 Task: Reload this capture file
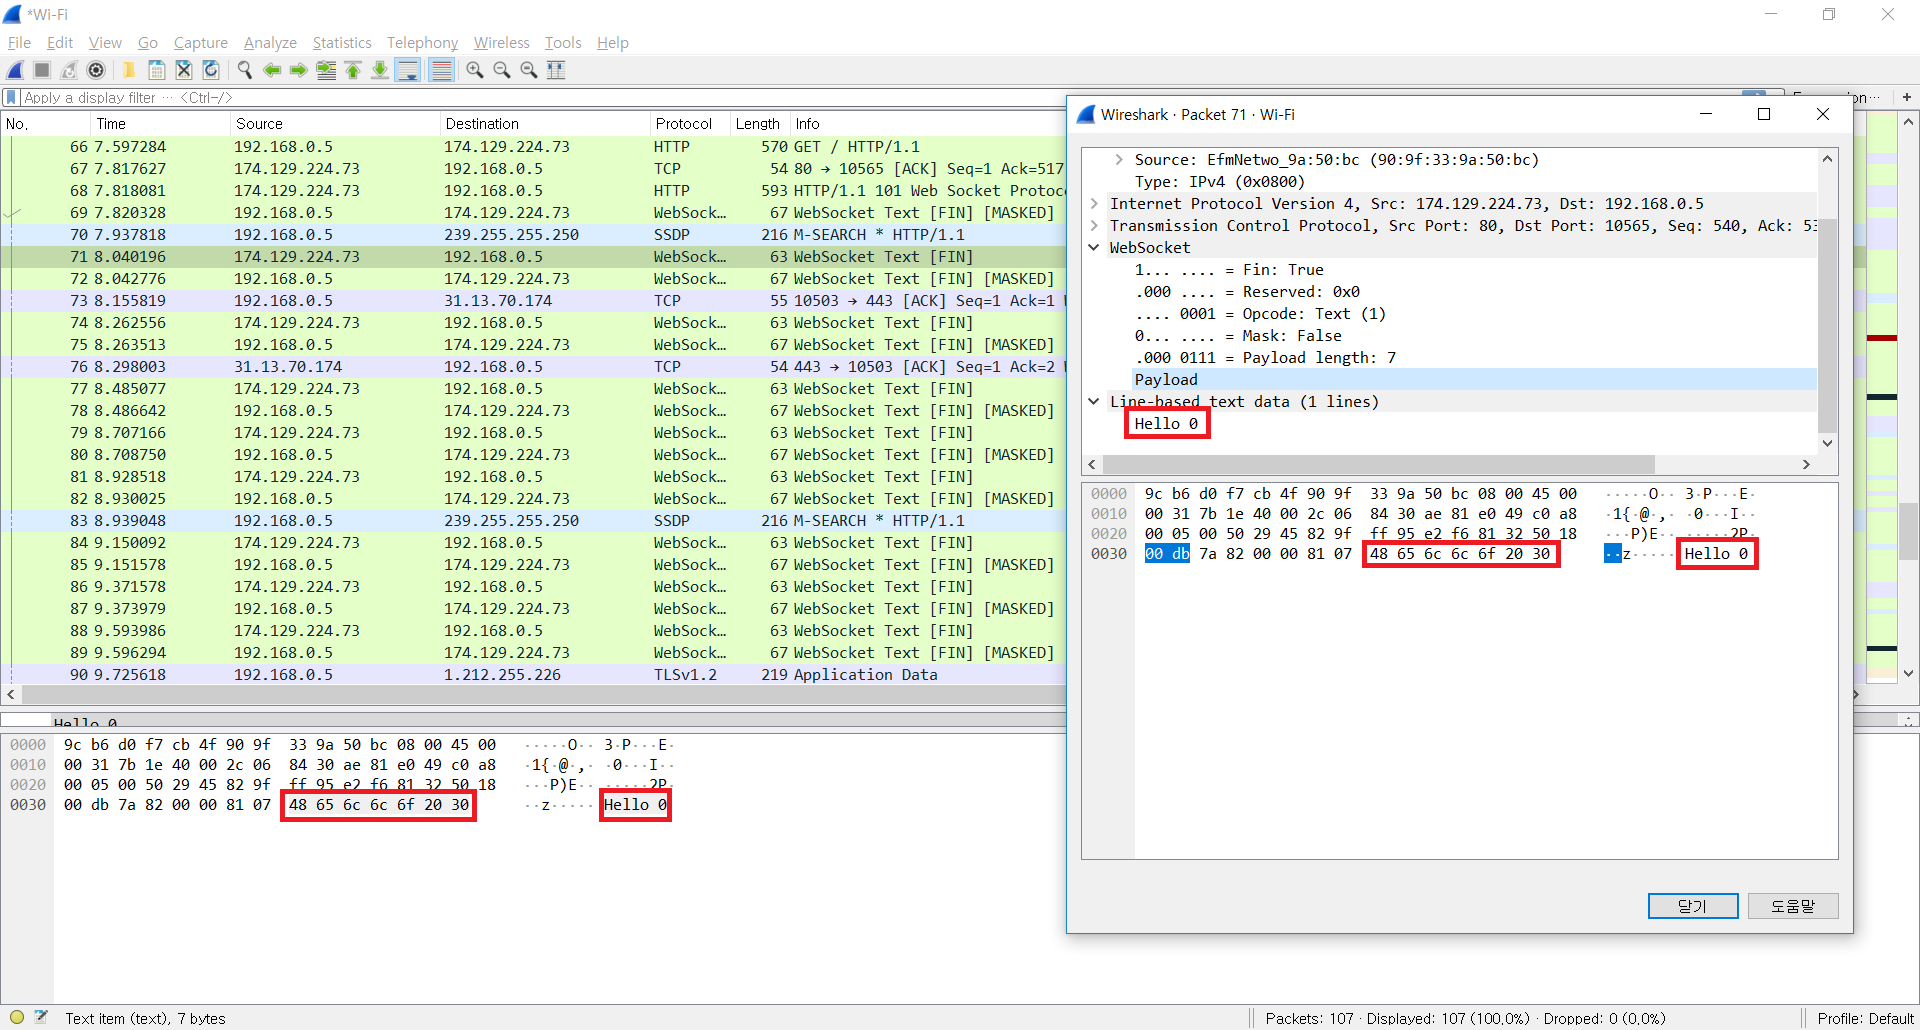210,70
